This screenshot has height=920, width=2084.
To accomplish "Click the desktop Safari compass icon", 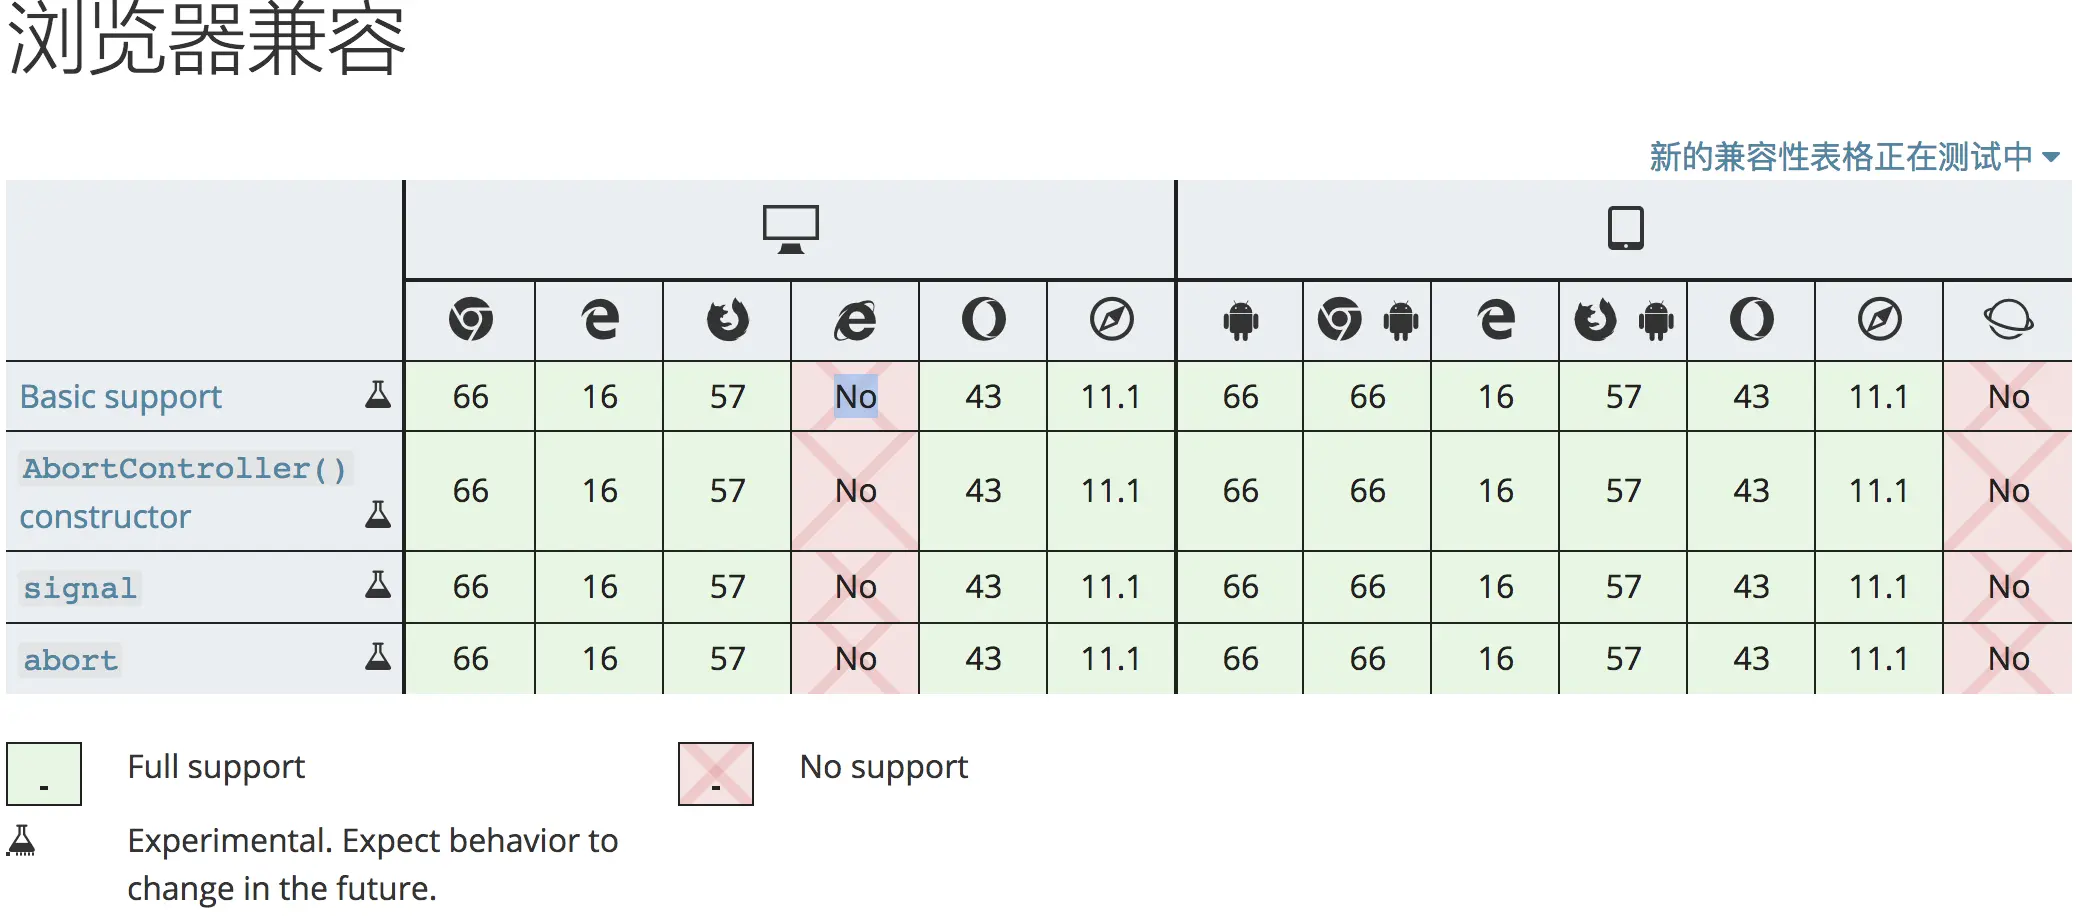I will (1111, 320).
